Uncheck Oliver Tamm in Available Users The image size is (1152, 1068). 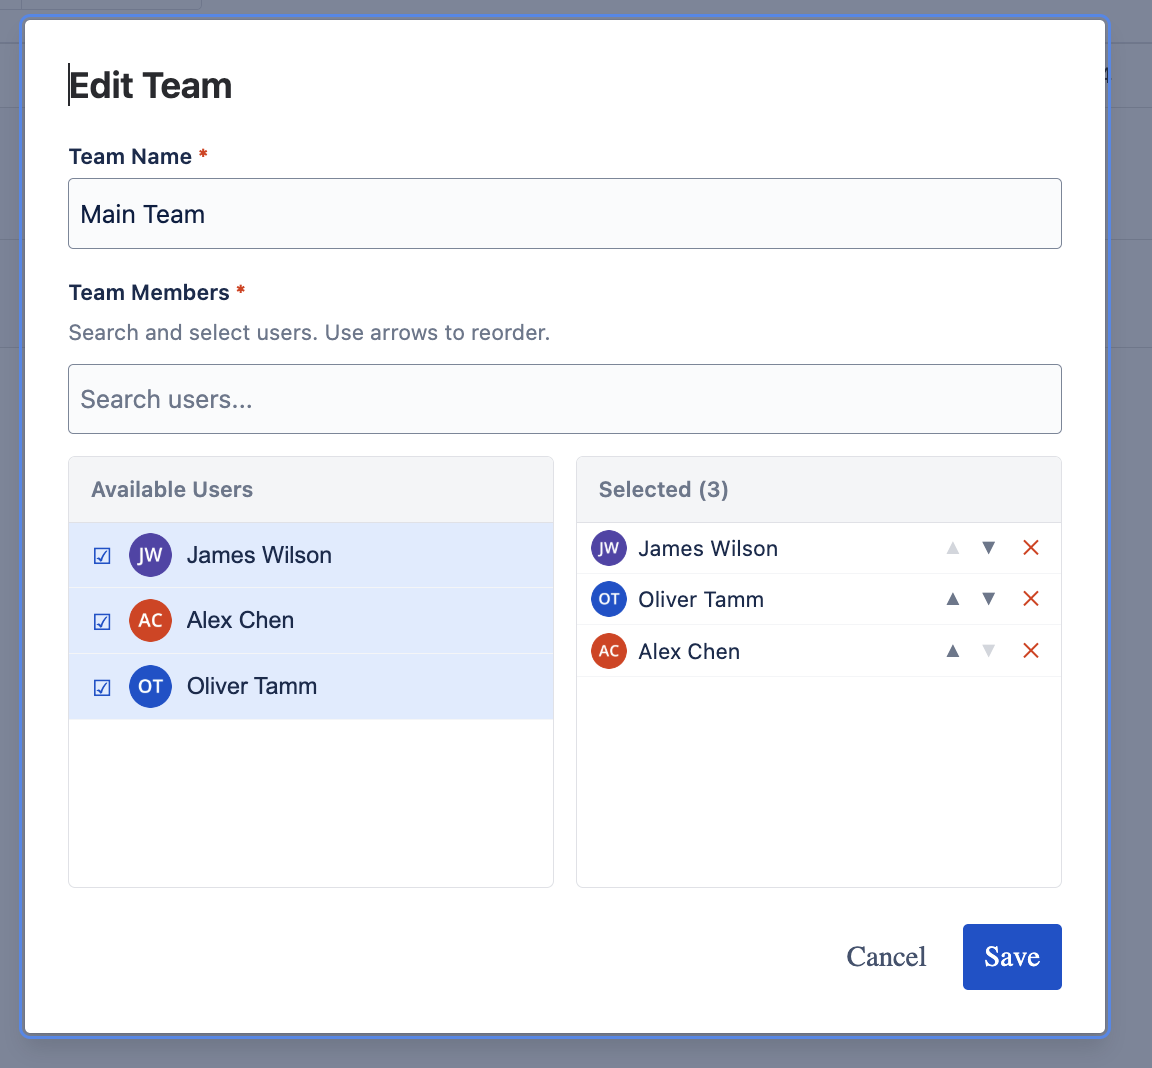[x=101, y=687]
